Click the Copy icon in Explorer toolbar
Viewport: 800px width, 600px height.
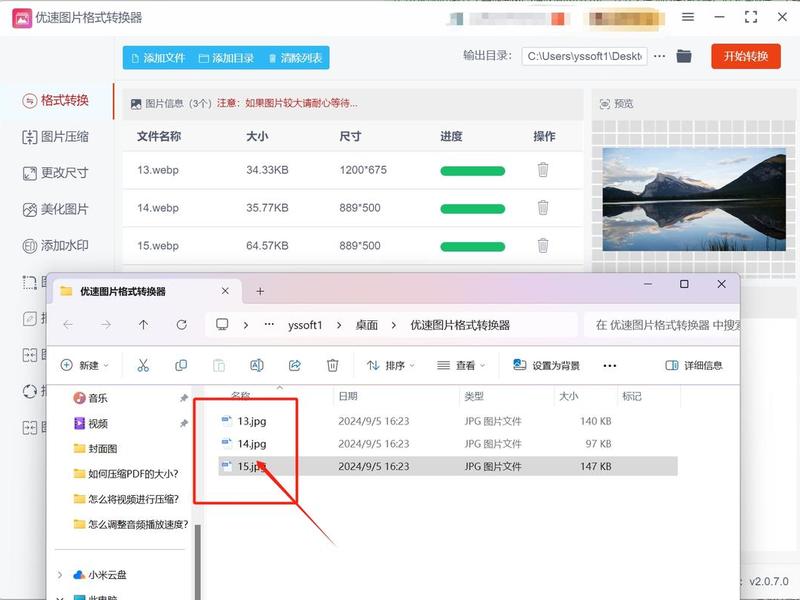[181, 365]
